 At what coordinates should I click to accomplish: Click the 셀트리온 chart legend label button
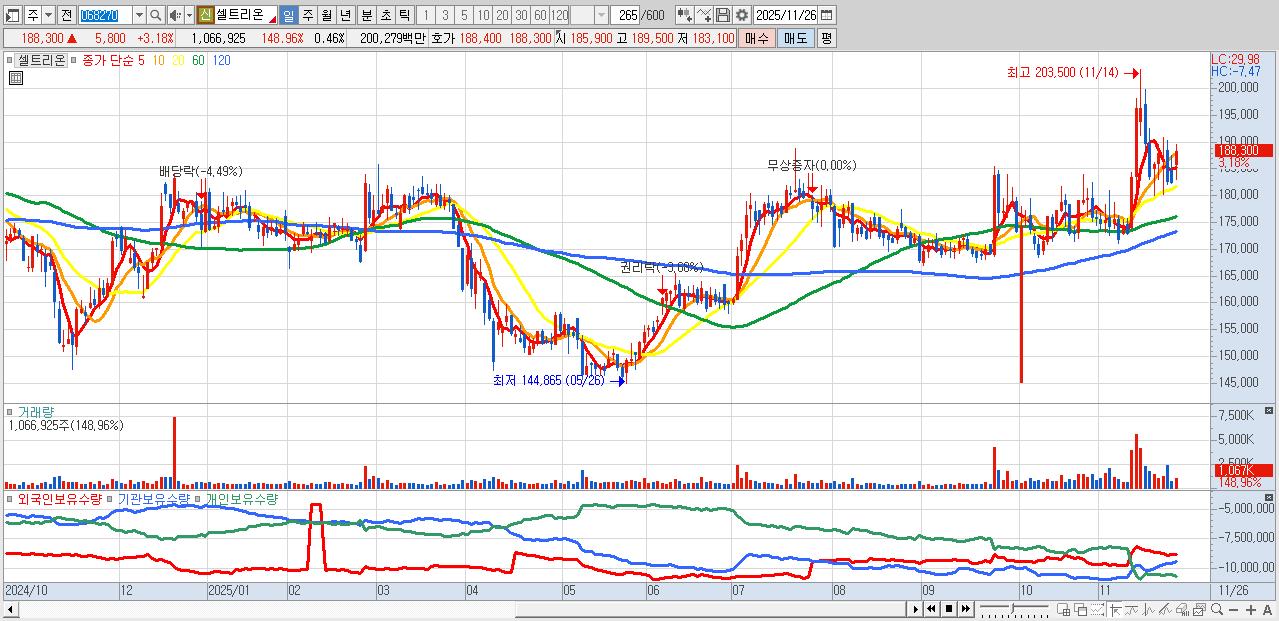coord(41,60)
